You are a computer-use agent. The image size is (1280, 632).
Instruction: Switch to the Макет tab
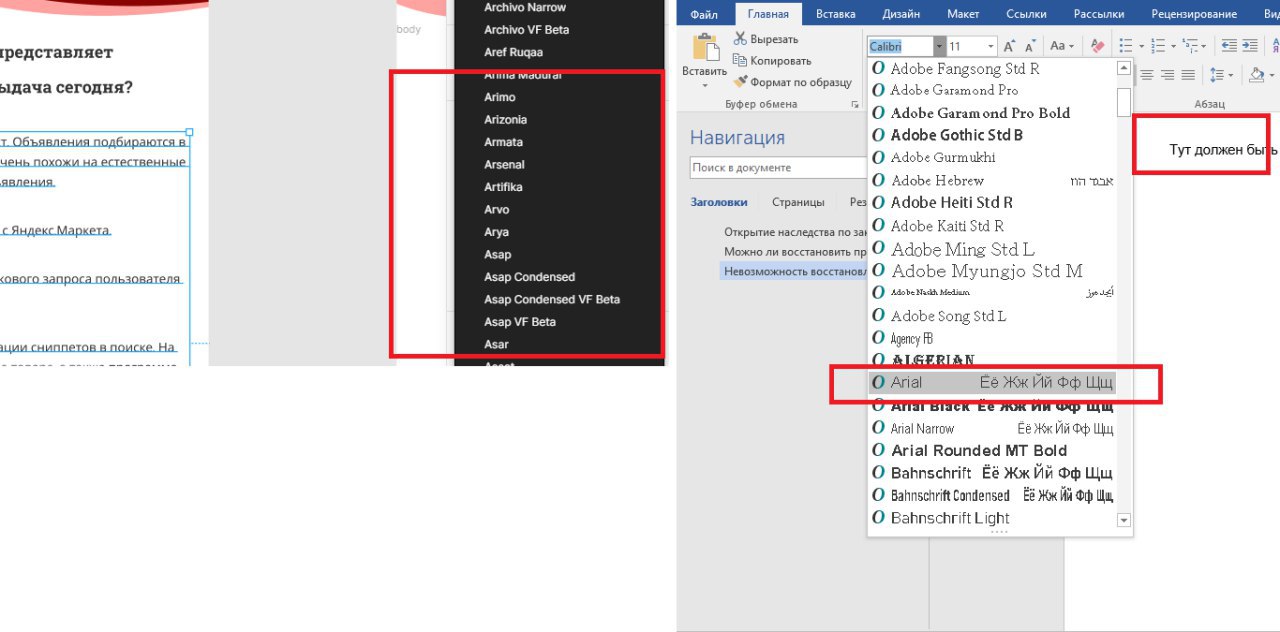click(x=963, y=14)
